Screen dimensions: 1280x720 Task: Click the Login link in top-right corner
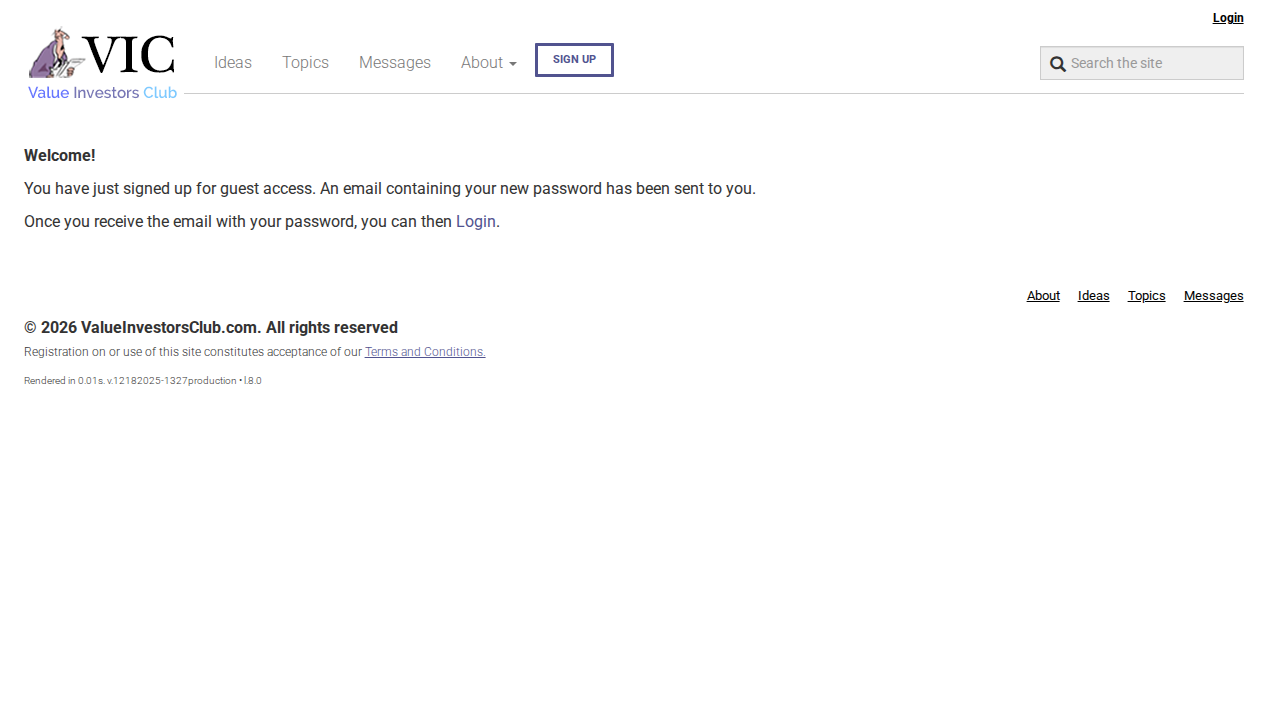tap(1228, 18)
